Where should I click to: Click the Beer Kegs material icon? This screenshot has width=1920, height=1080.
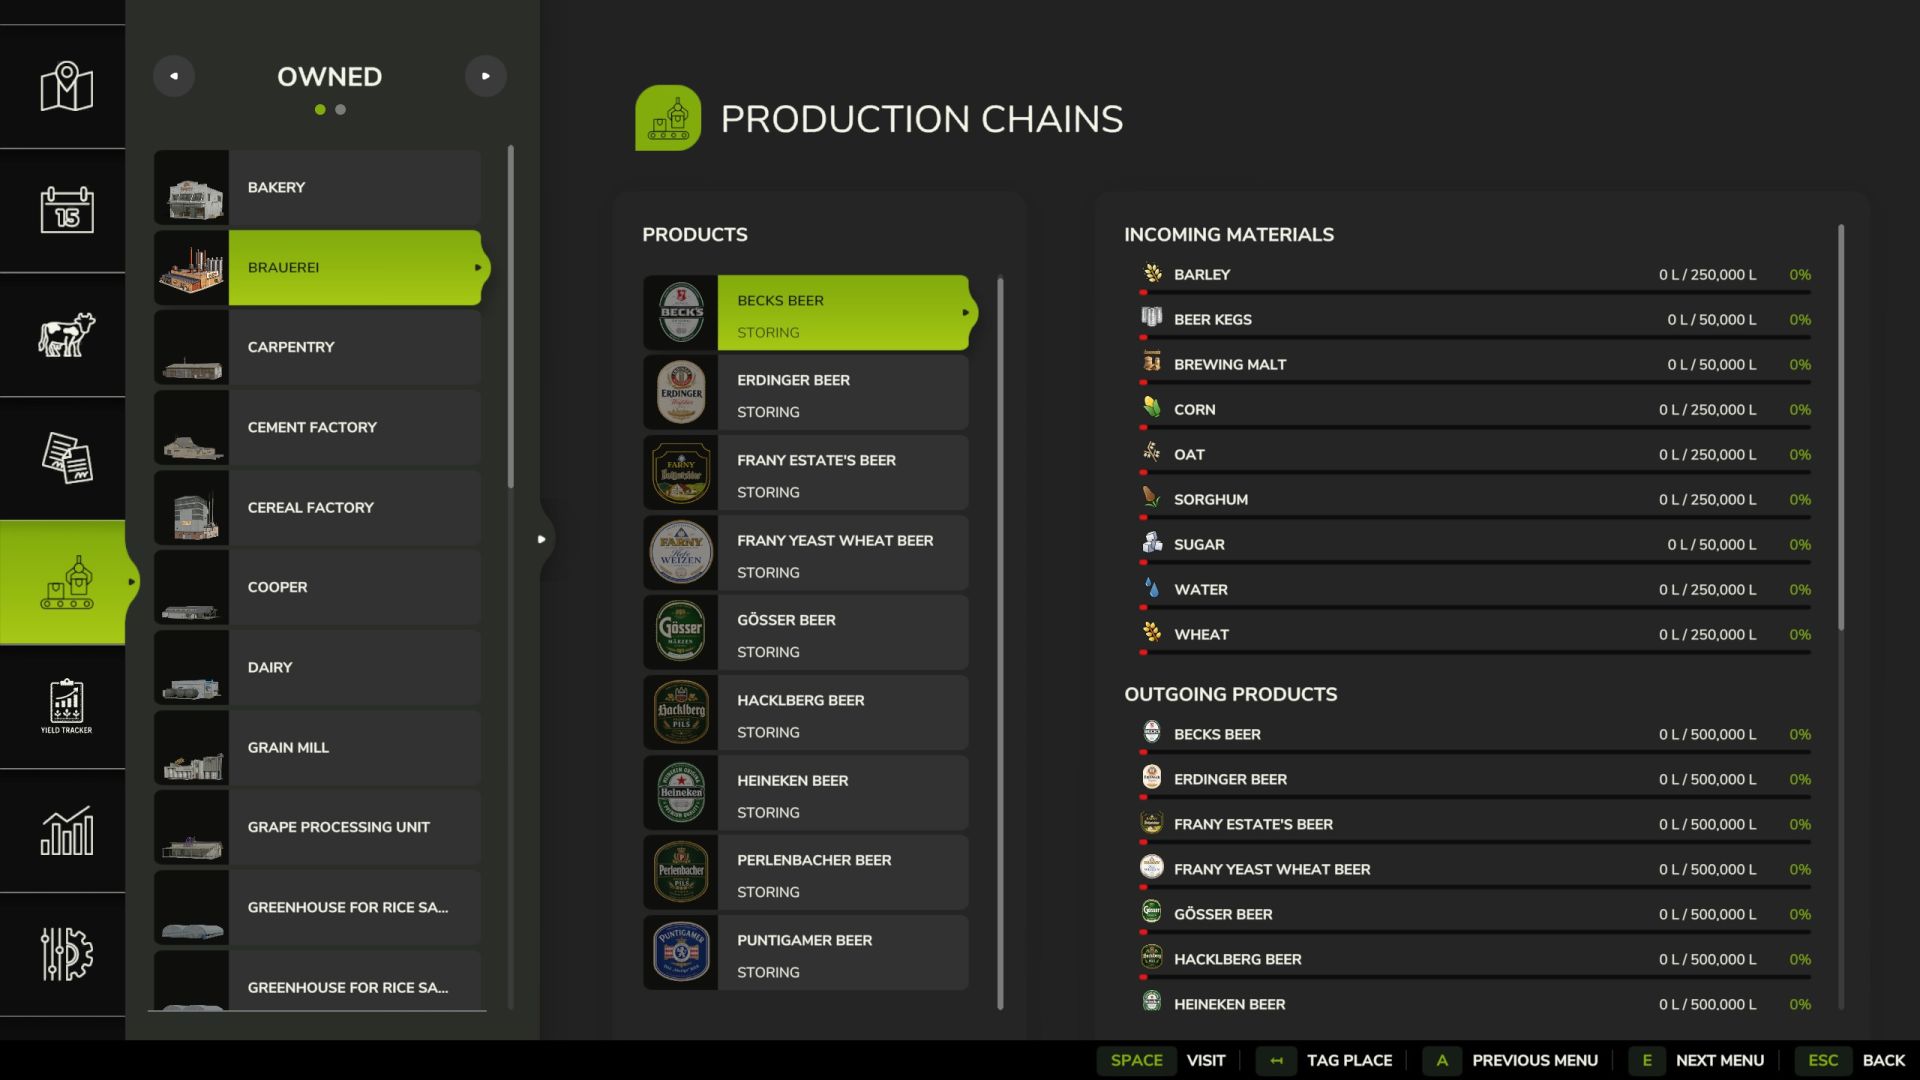pos(1152,318)
